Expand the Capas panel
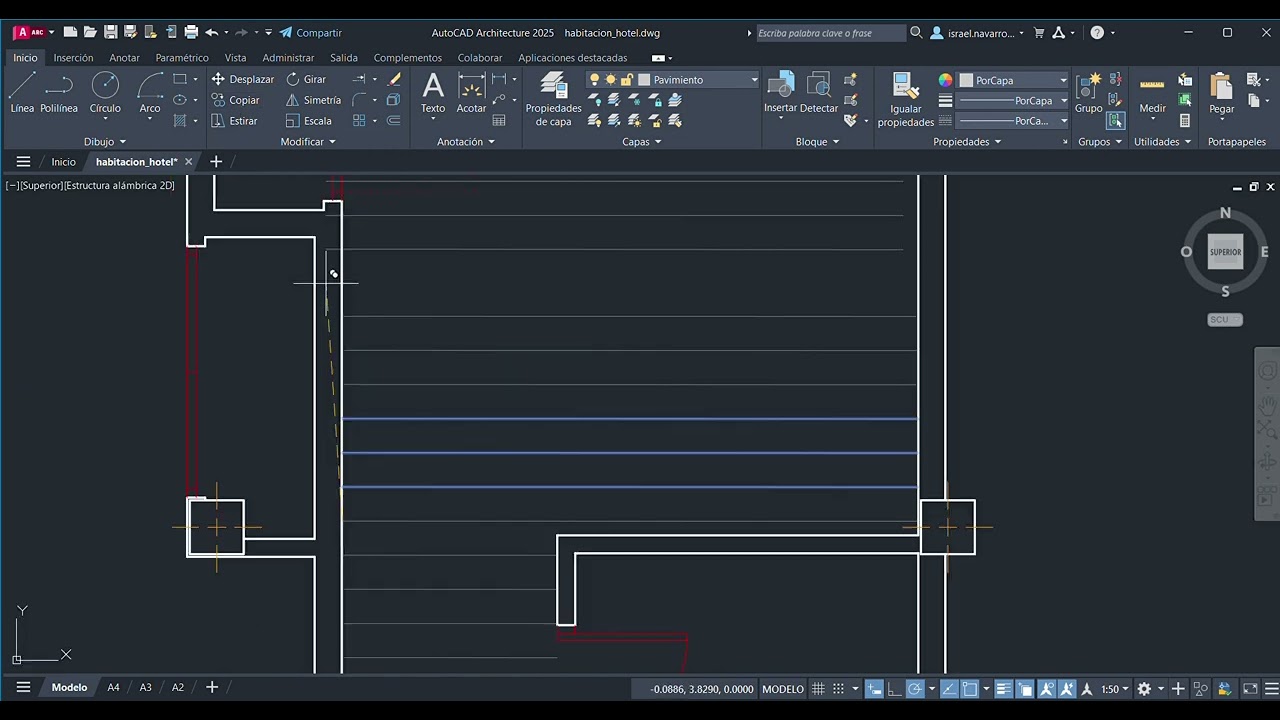 point(641,142)
